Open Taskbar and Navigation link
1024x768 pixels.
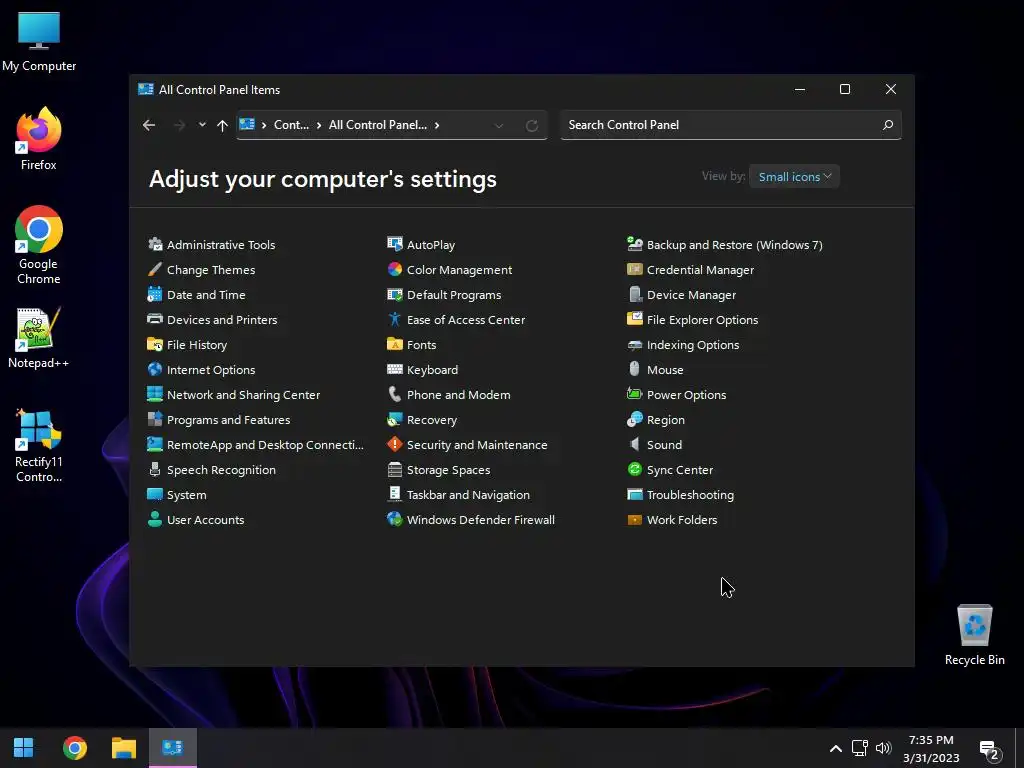[x=468, y=495]
